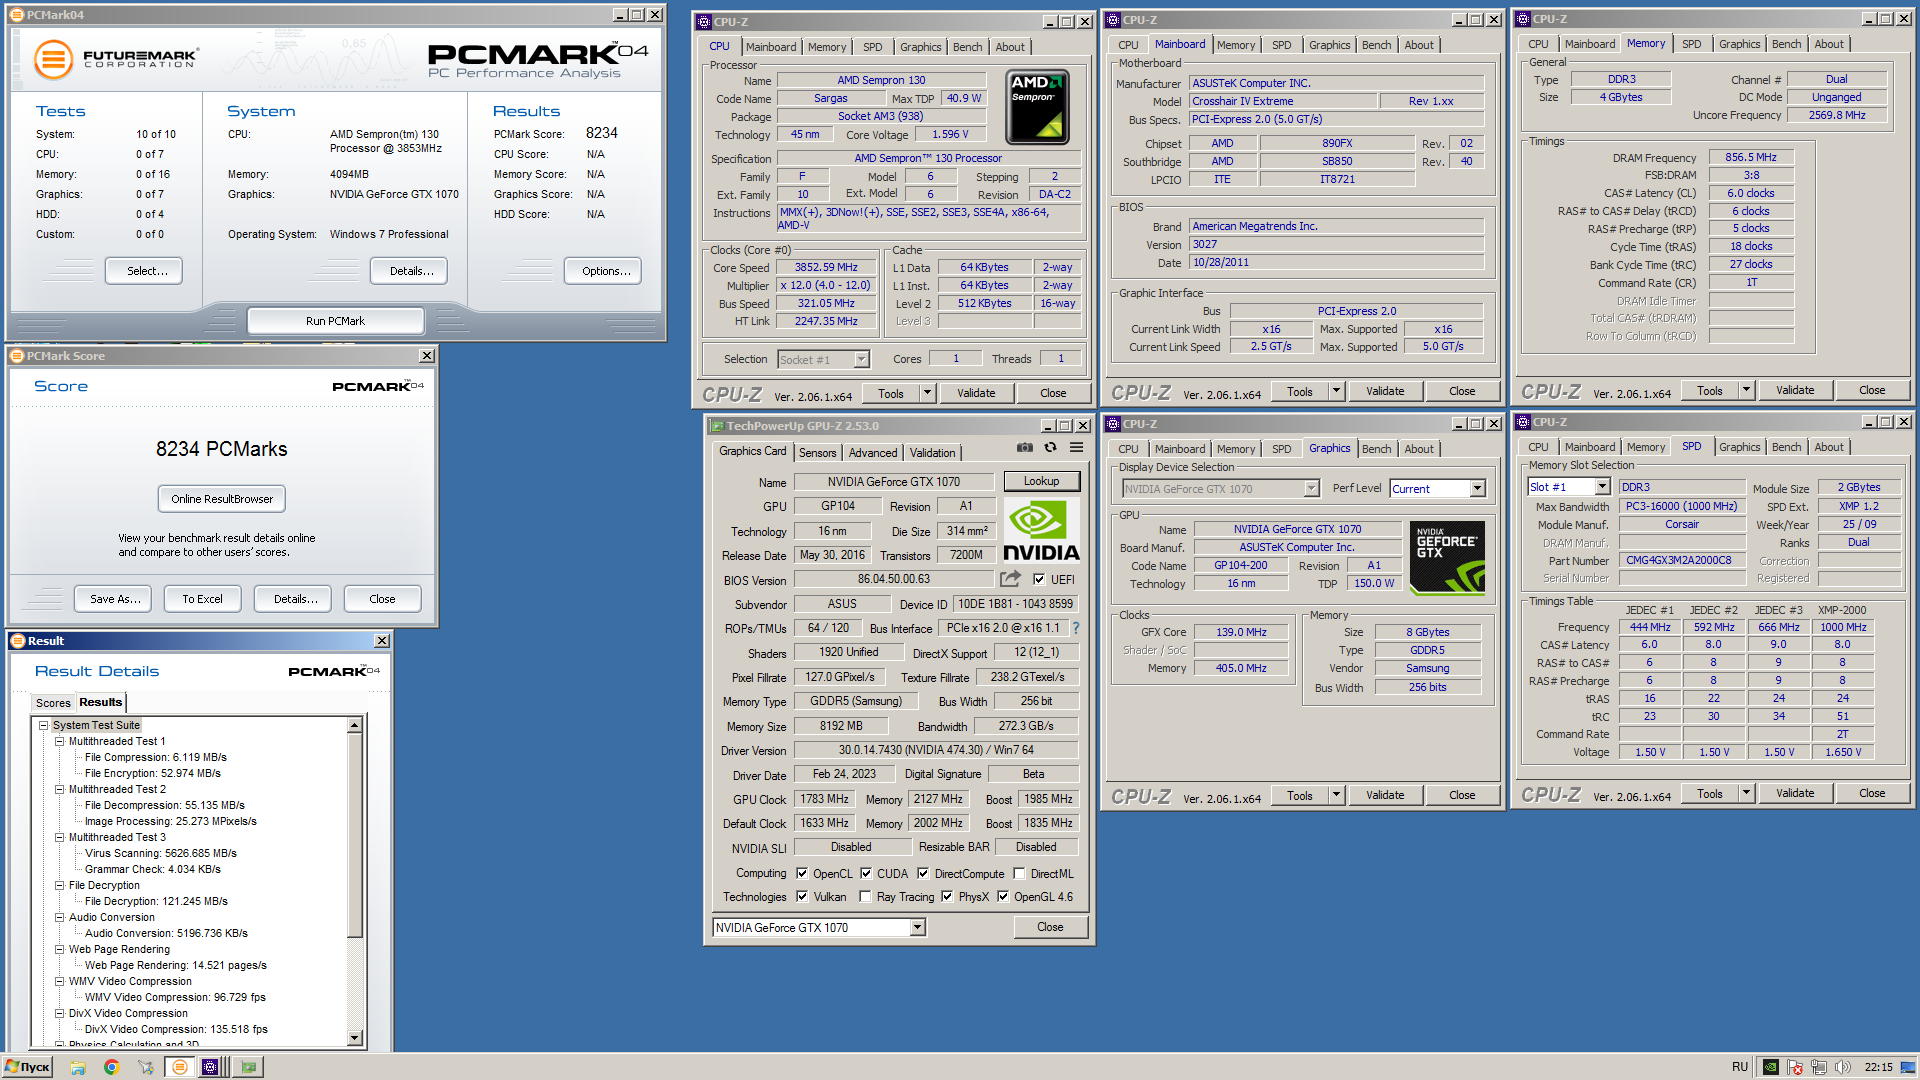Switch to GPU-Z via the taskbar button

click(x=248, y=1067)
